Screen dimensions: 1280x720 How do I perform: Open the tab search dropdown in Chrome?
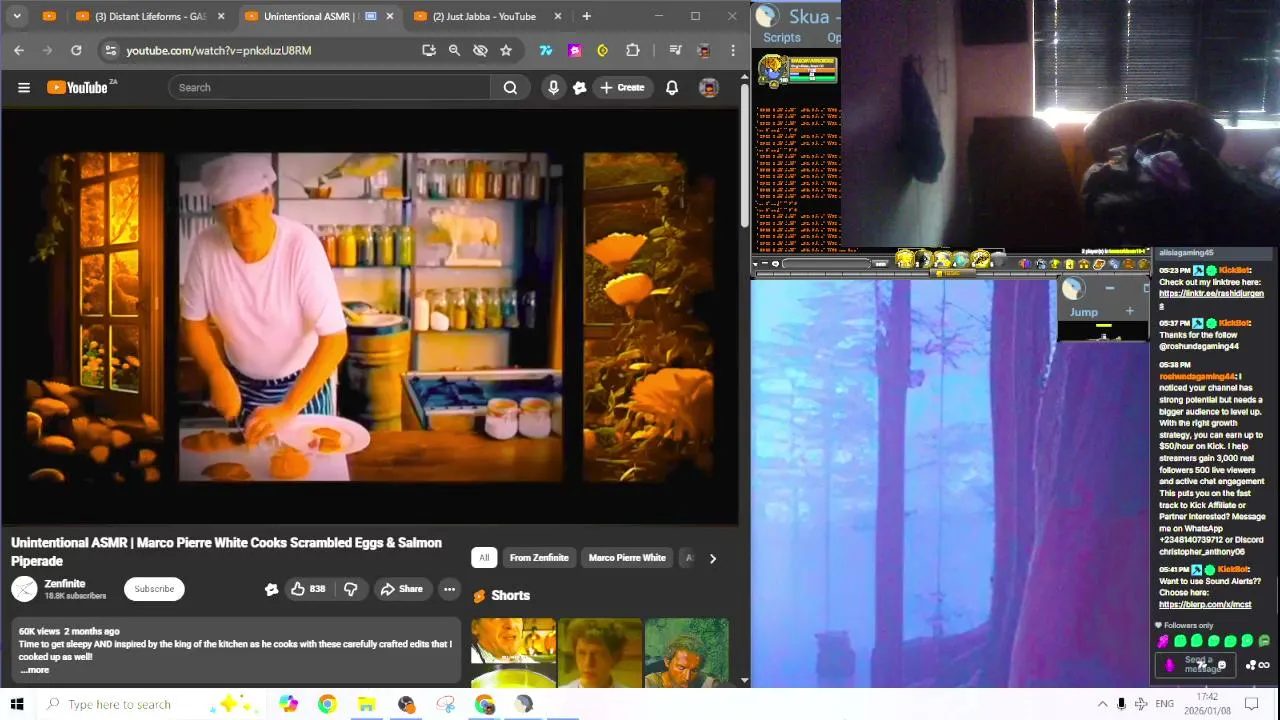click(17, 16)
